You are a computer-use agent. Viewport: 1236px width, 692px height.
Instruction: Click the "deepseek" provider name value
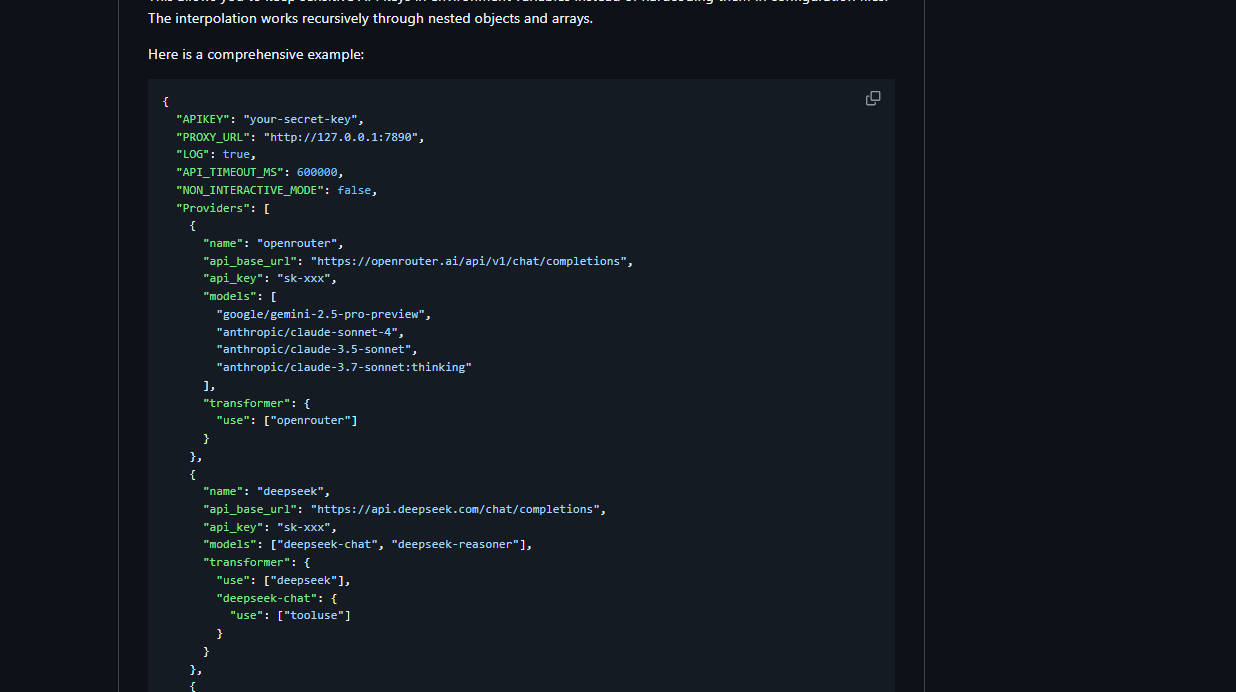[293, 491]
